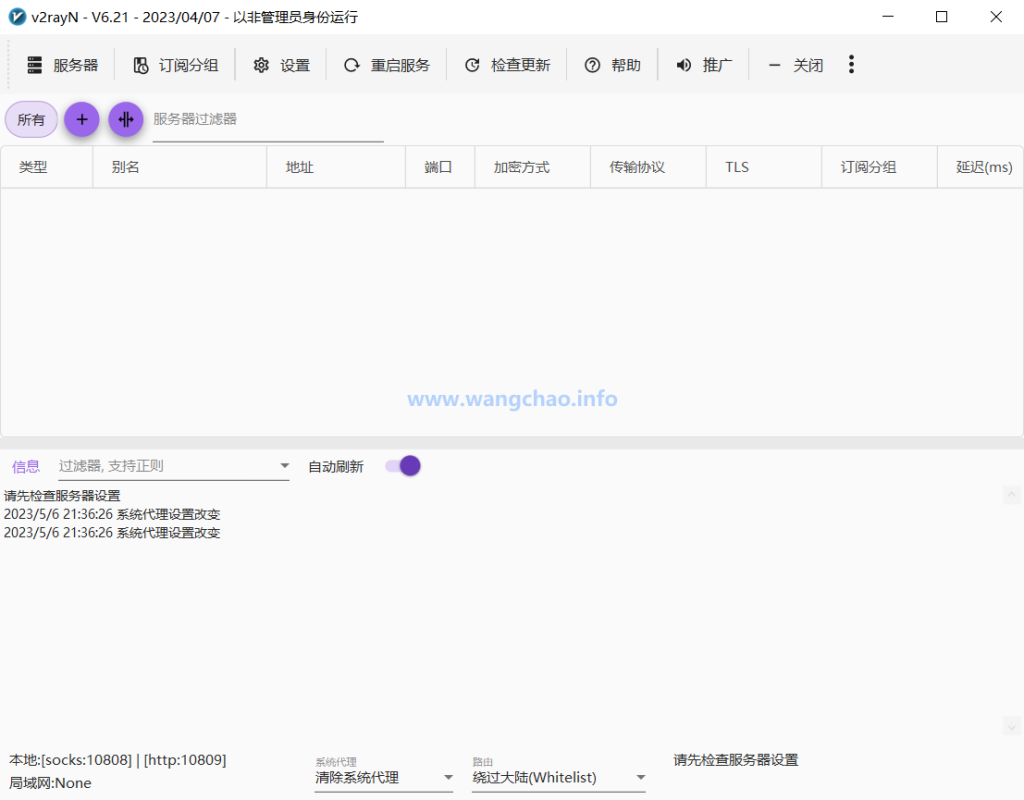Open the 帮助 help menu
Screen dimensions: 1024x800
tap(613, 65)
